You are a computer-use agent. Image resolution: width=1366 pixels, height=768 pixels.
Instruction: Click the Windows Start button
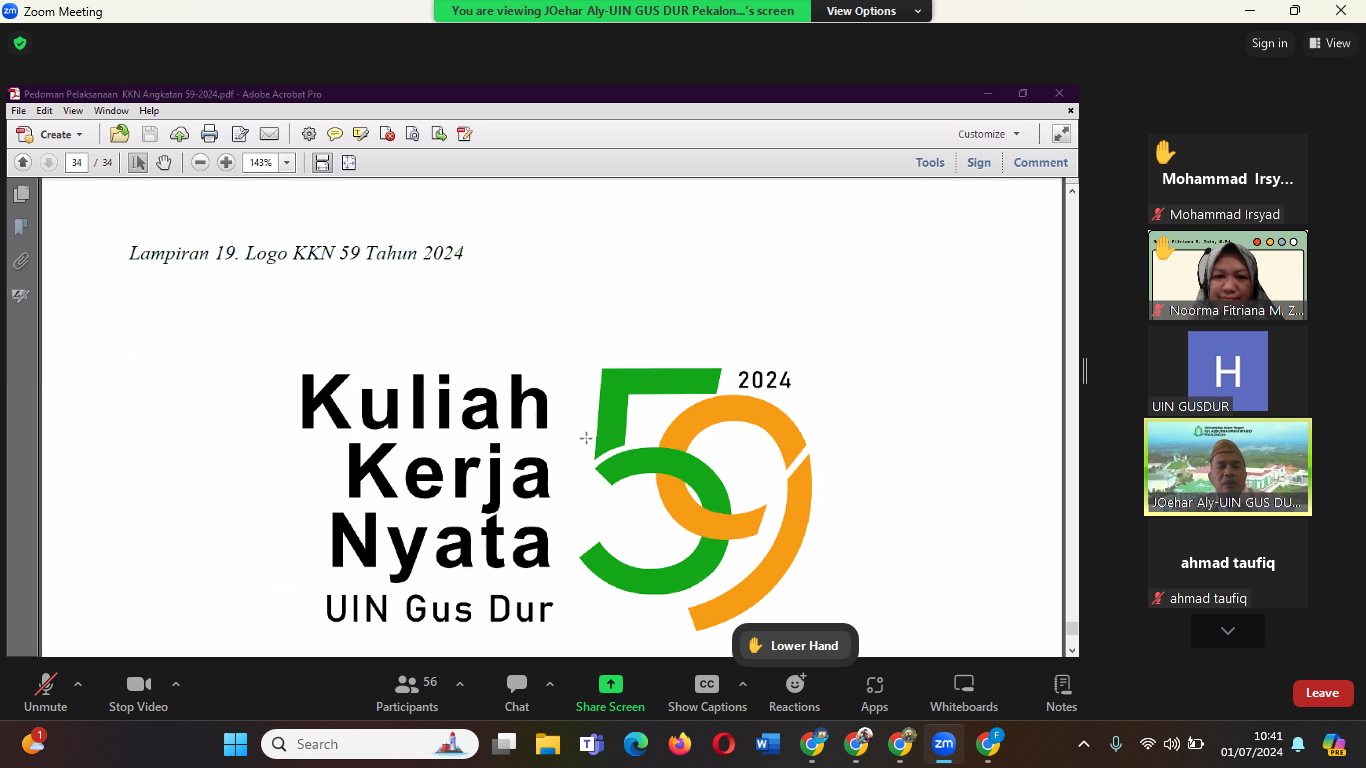pyautogui.click(x=235, y=744)
